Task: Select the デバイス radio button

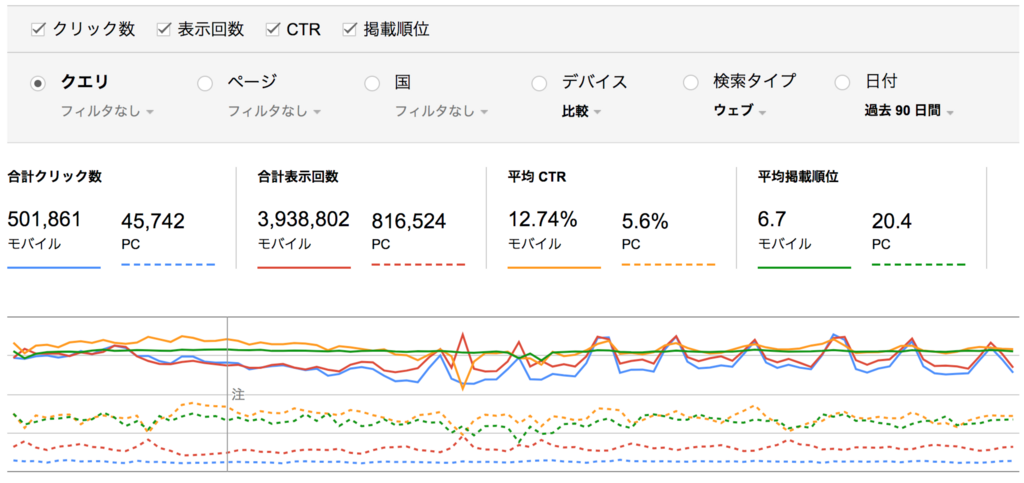Action: (x=539, y=83)
